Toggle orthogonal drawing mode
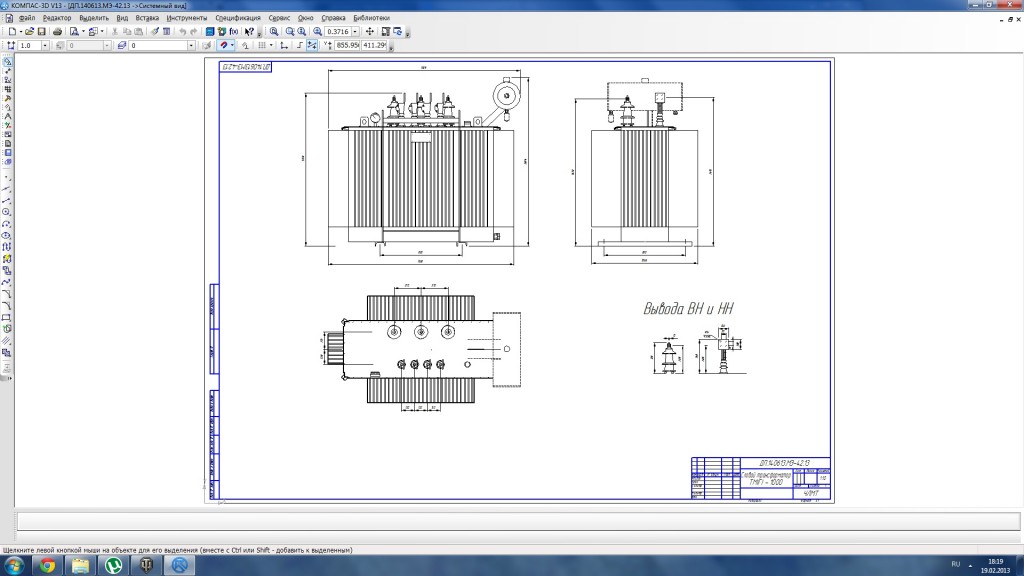This screenshot has height=576, width=1024. tap(300, 45)
